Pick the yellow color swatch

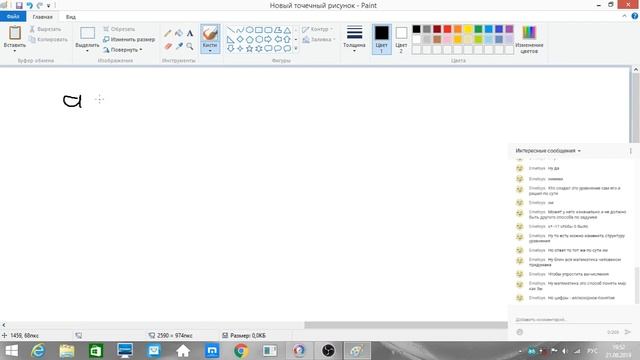(468, 29)
